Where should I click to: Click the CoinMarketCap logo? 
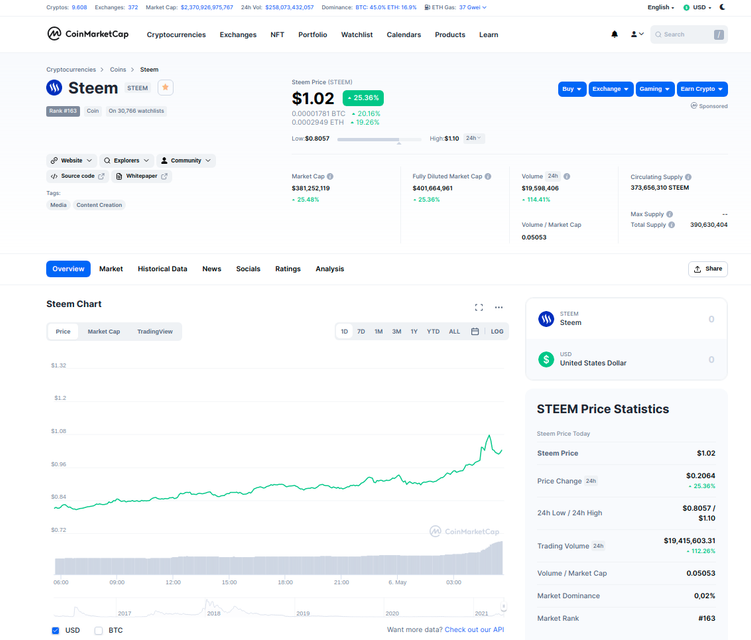pyautogui.click(x=88, y=34)
